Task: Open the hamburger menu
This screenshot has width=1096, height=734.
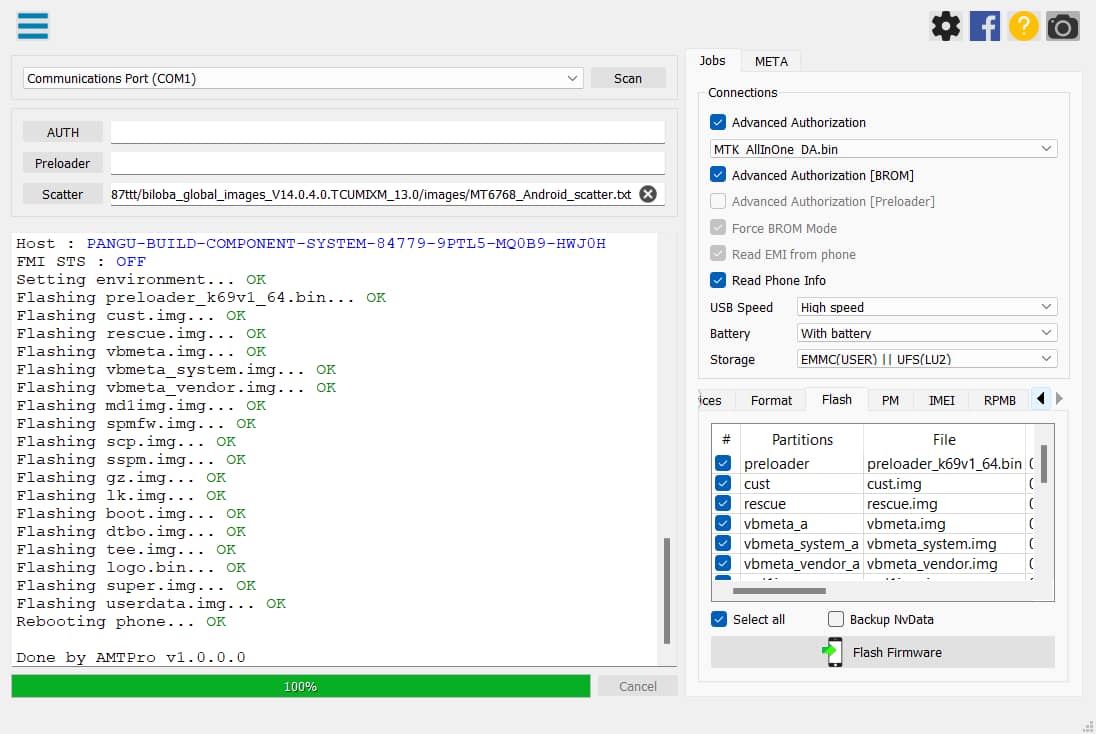Action: [33, 26]
